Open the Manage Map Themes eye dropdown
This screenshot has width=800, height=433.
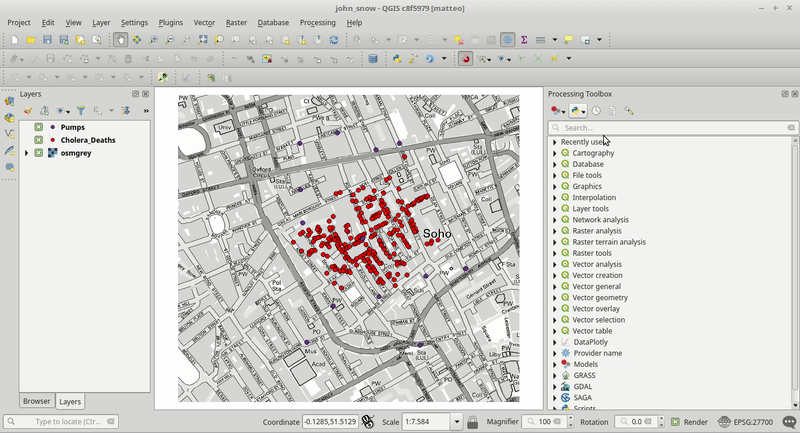(x=63, y=111)
